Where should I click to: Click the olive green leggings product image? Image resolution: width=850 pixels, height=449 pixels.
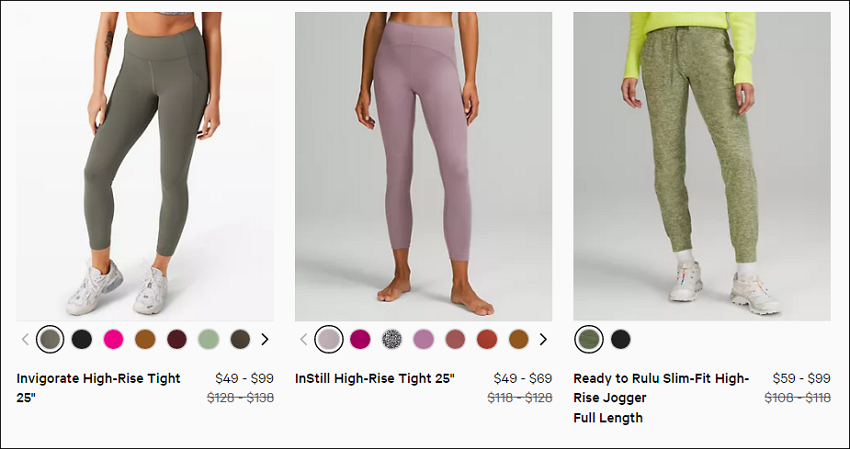coord(145,166)
